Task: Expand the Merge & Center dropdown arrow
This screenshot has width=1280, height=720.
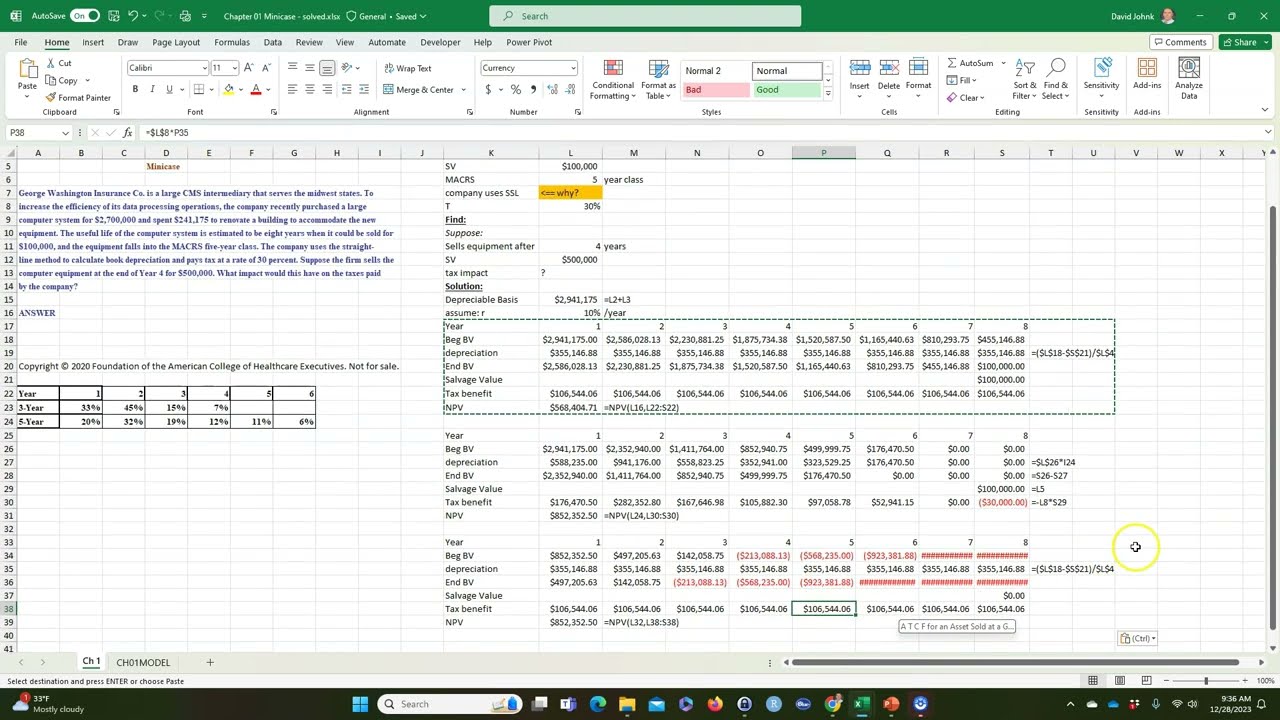Action: coord(463,90)
